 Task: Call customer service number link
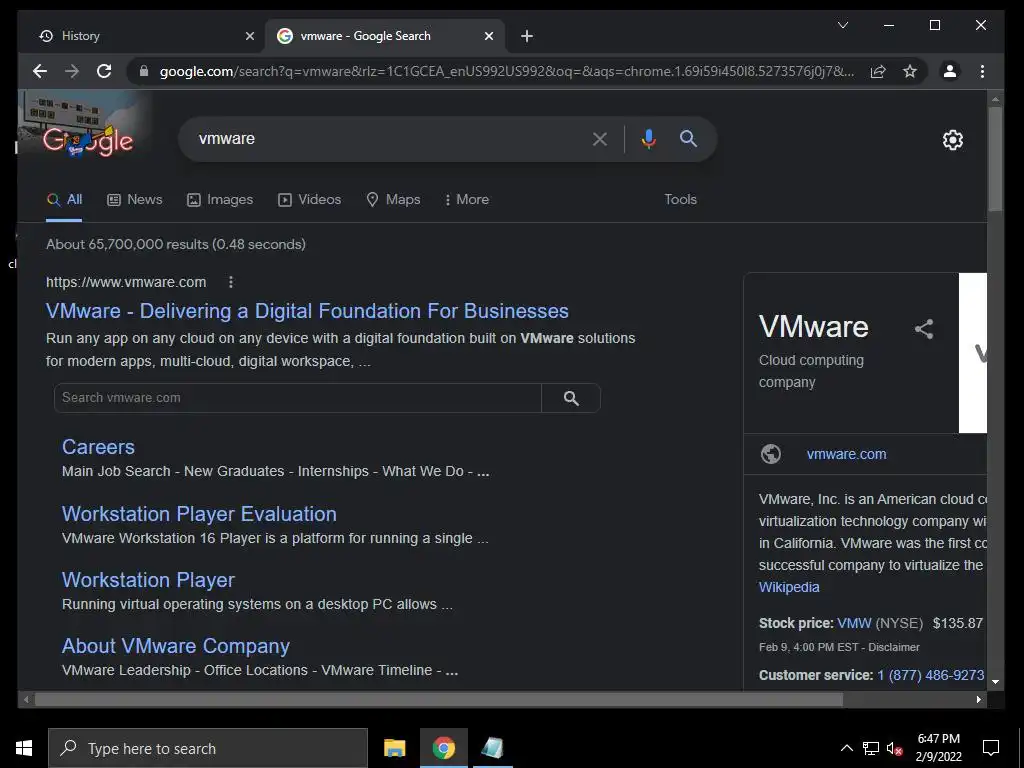coord(931,675)
